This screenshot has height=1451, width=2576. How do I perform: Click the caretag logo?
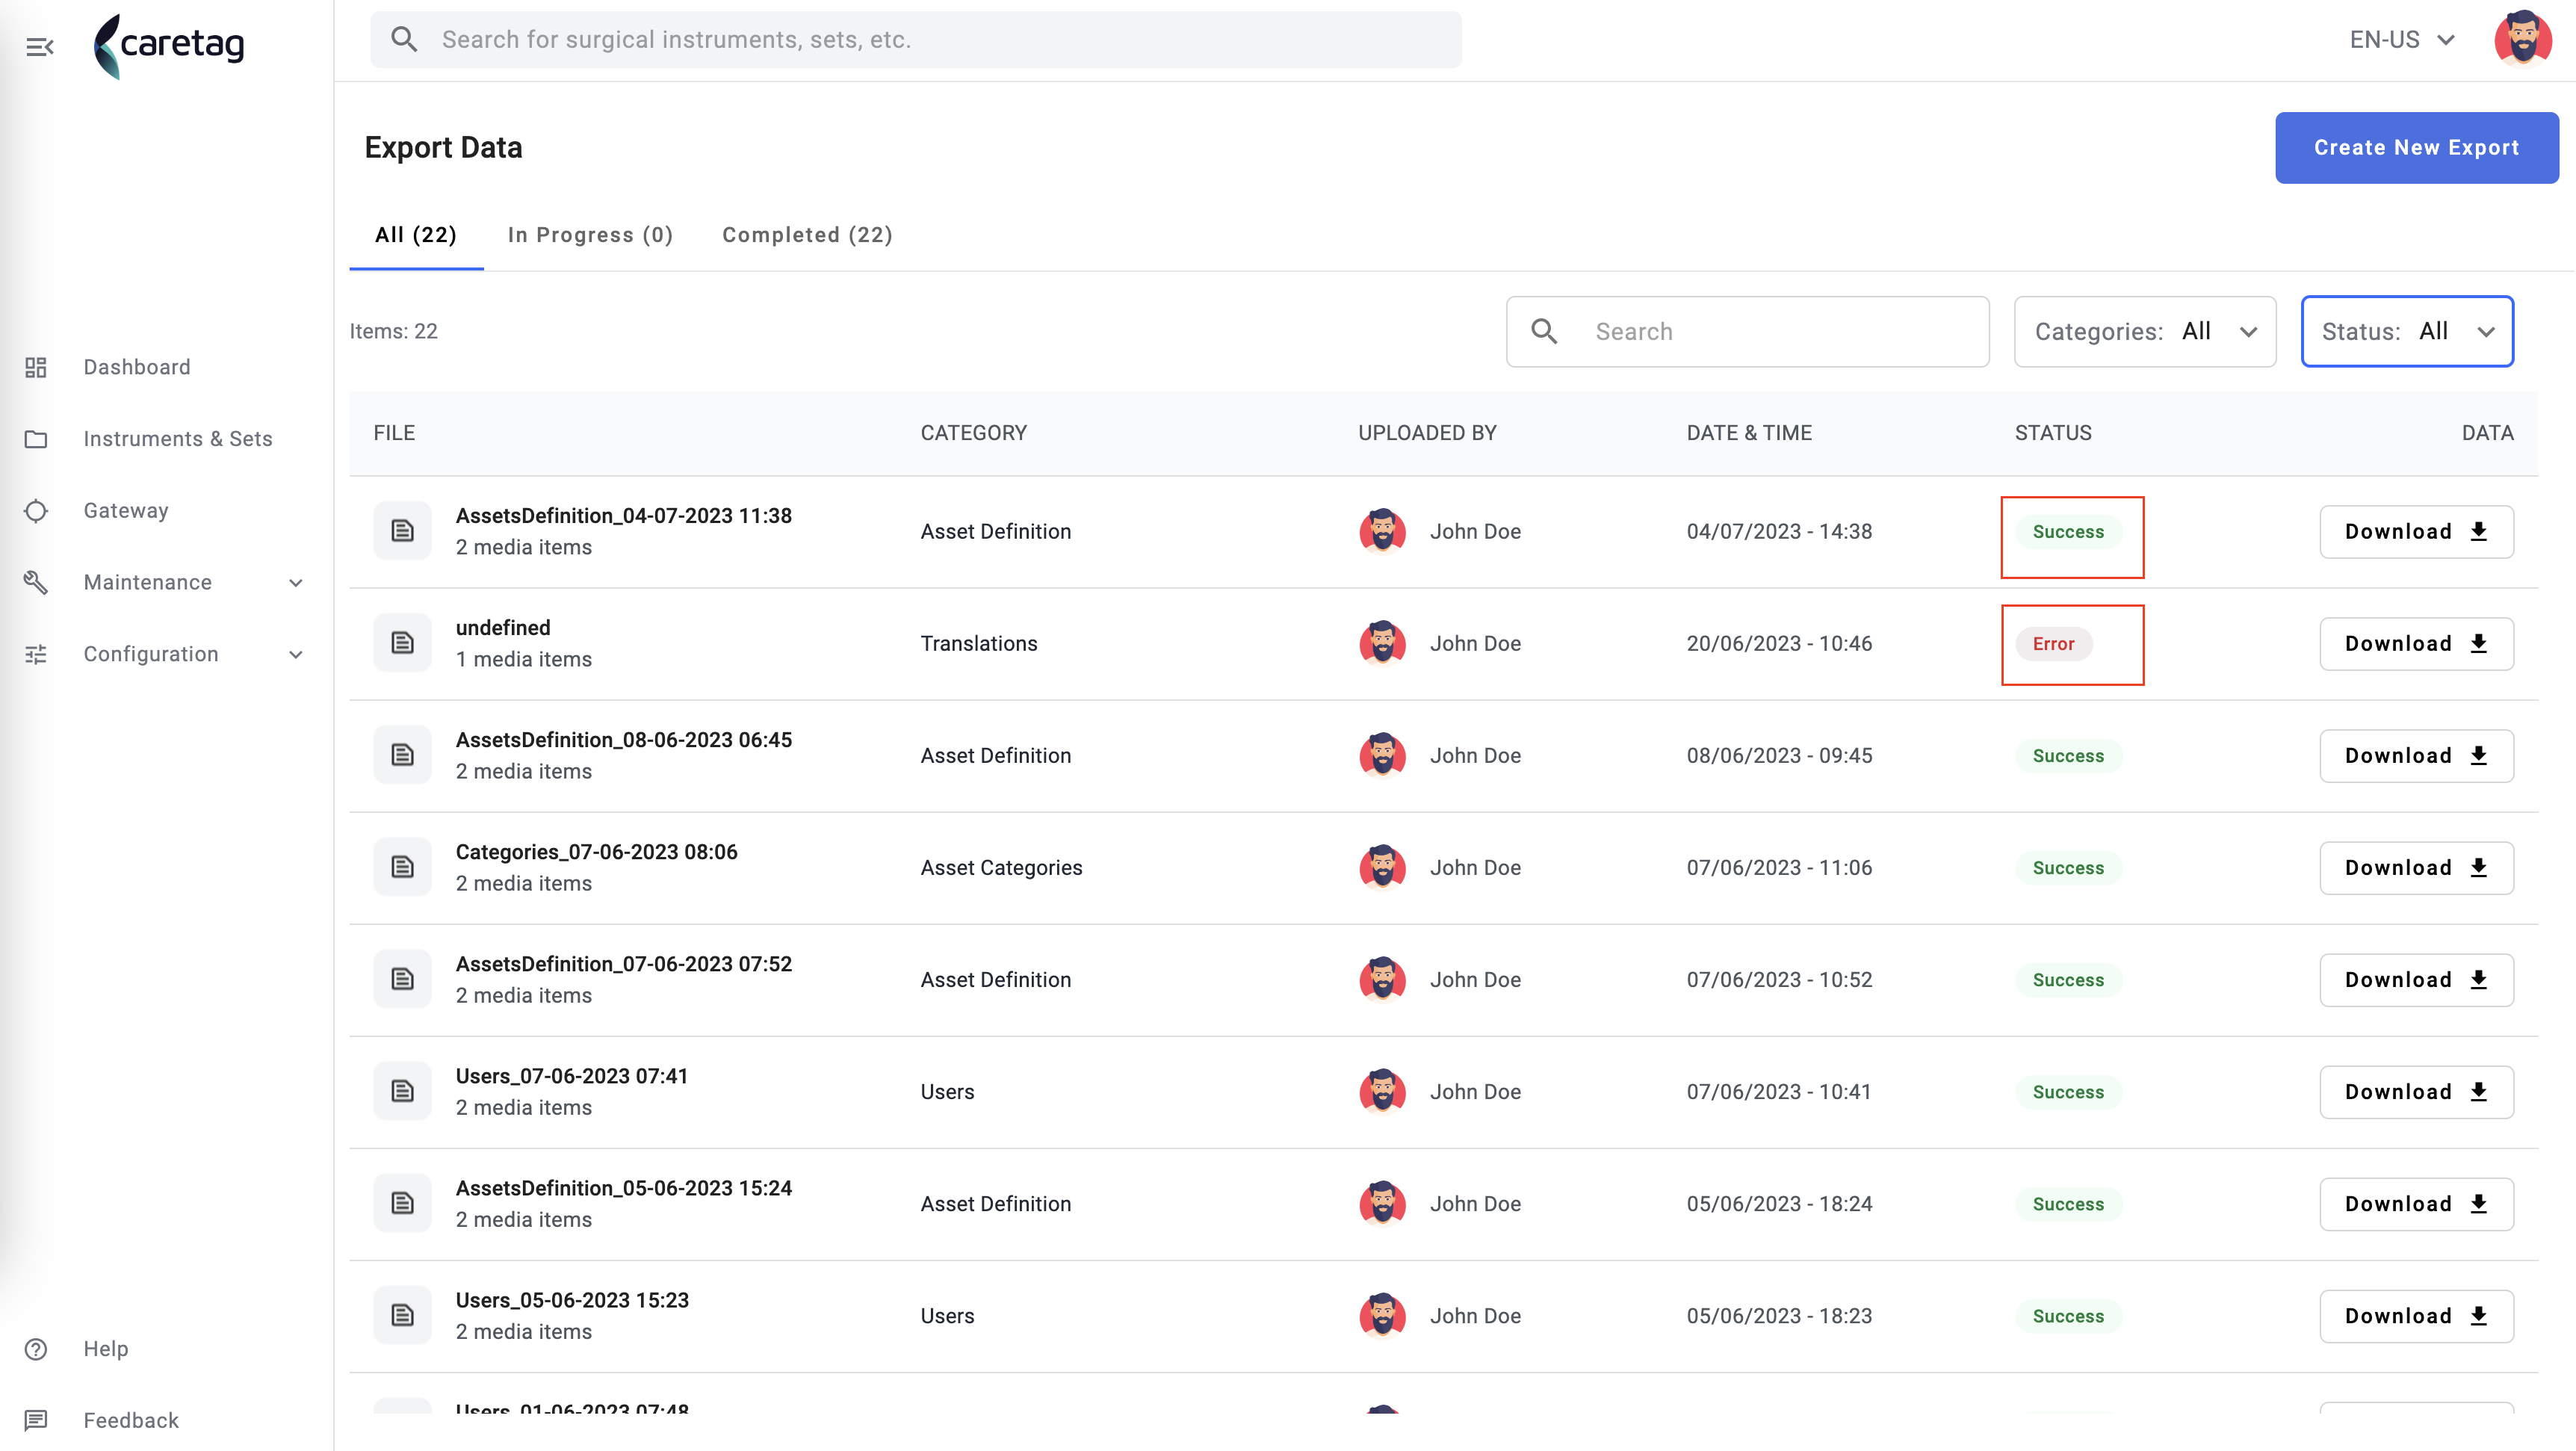pos(169,45)
